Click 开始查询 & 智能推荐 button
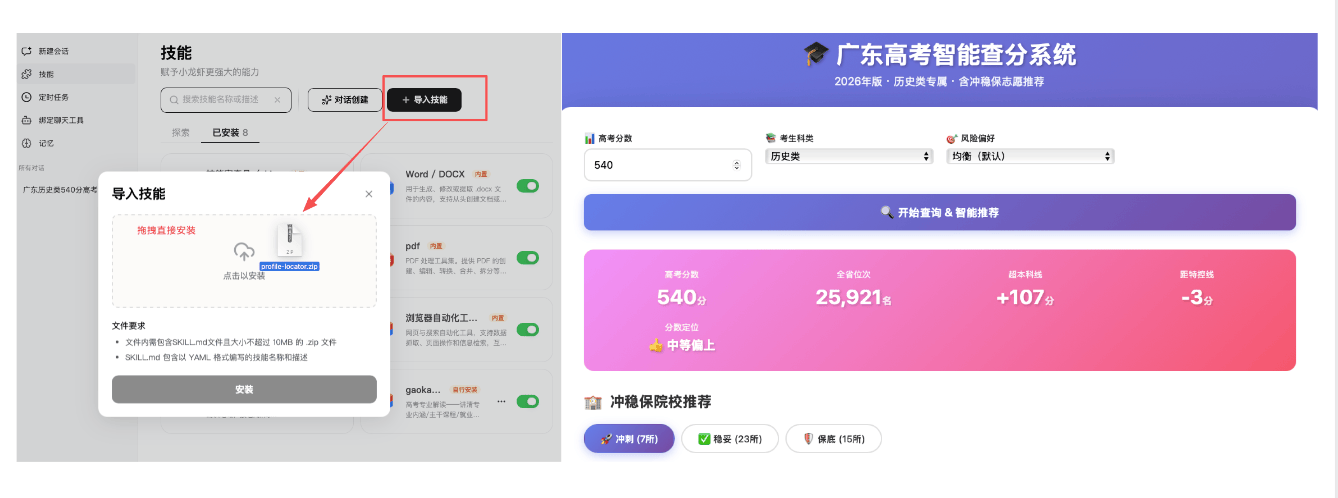 tap(940, 212)
